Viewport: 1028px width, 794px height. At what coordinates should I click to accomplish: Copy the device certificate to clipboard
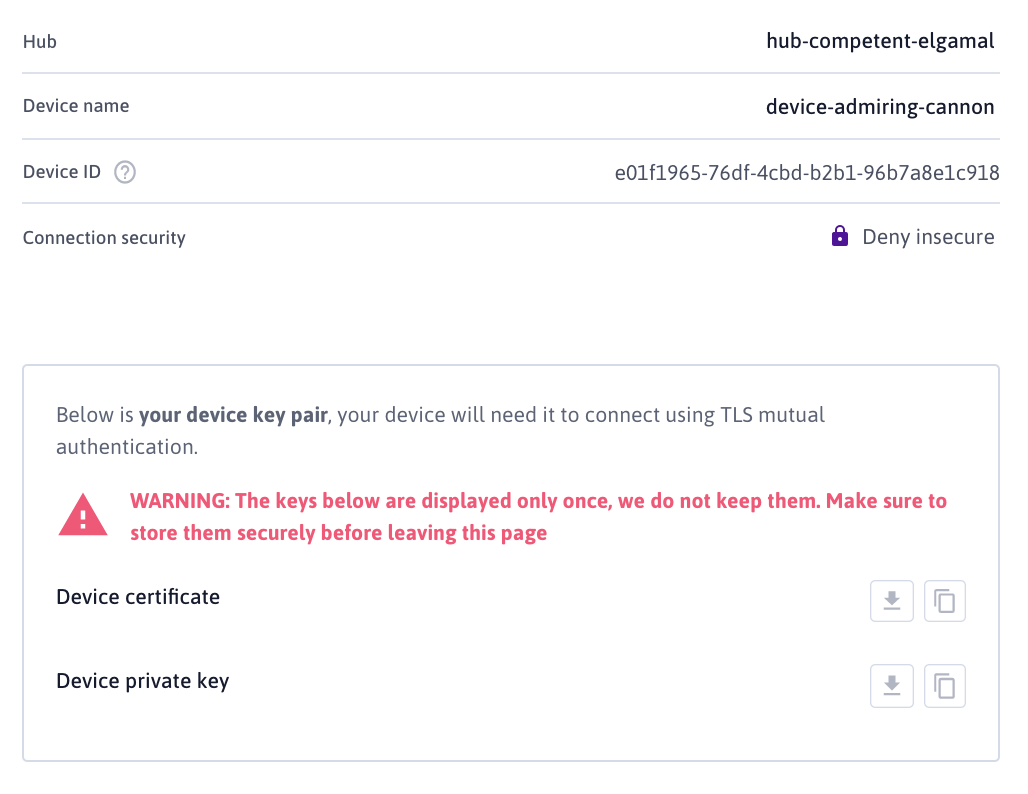click(945, 601)
